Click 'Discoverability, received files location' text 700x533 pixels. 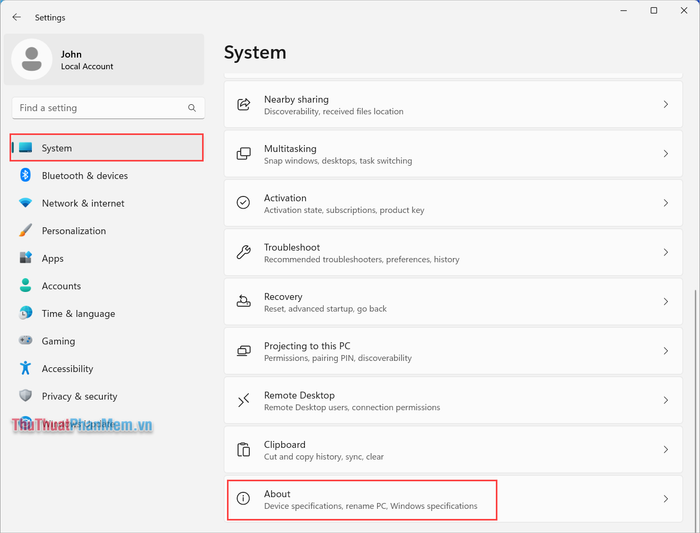pos(333,111)
